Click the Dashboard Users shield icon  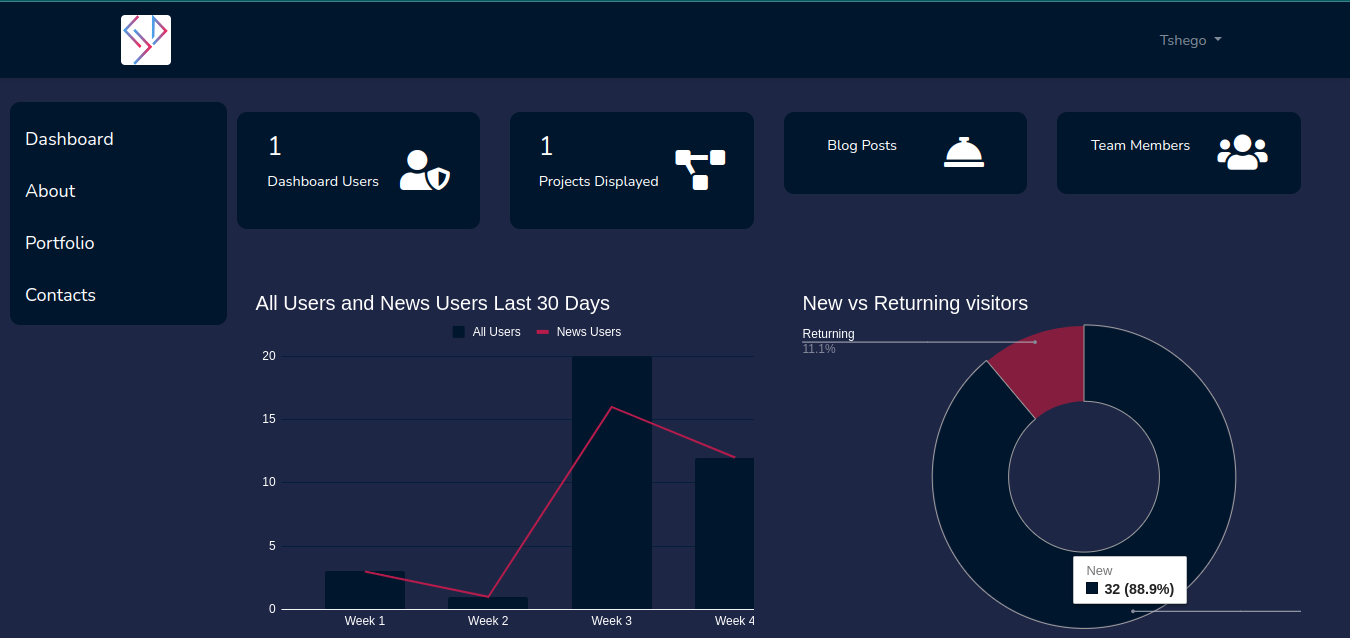pyautogui.click(x=424, y=170)
